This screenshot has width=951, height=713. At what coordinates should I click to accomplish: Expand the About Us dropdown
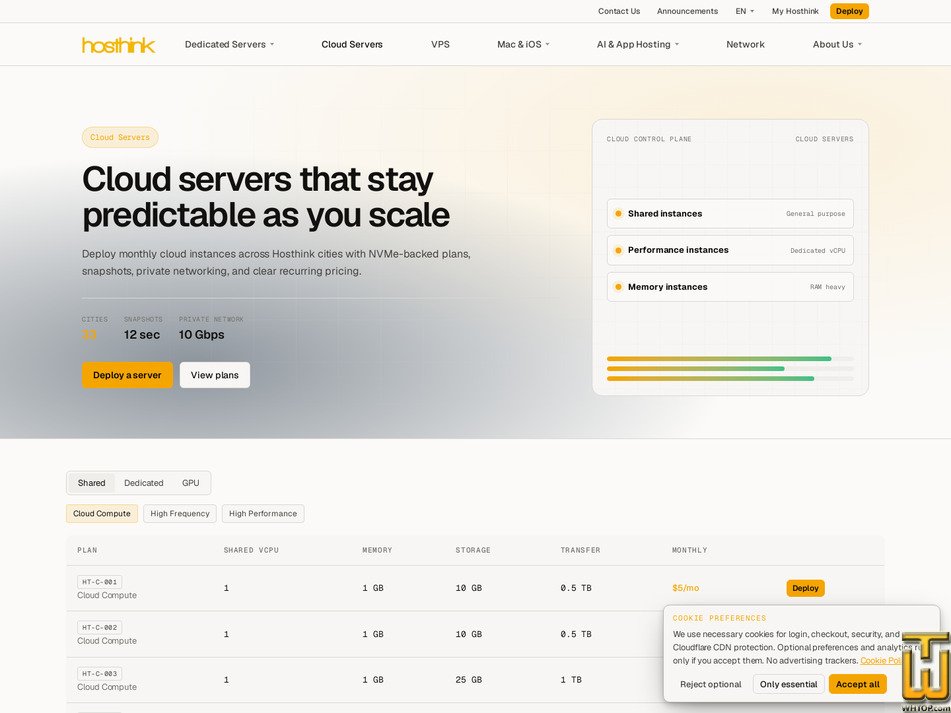[x=837, y=44]
